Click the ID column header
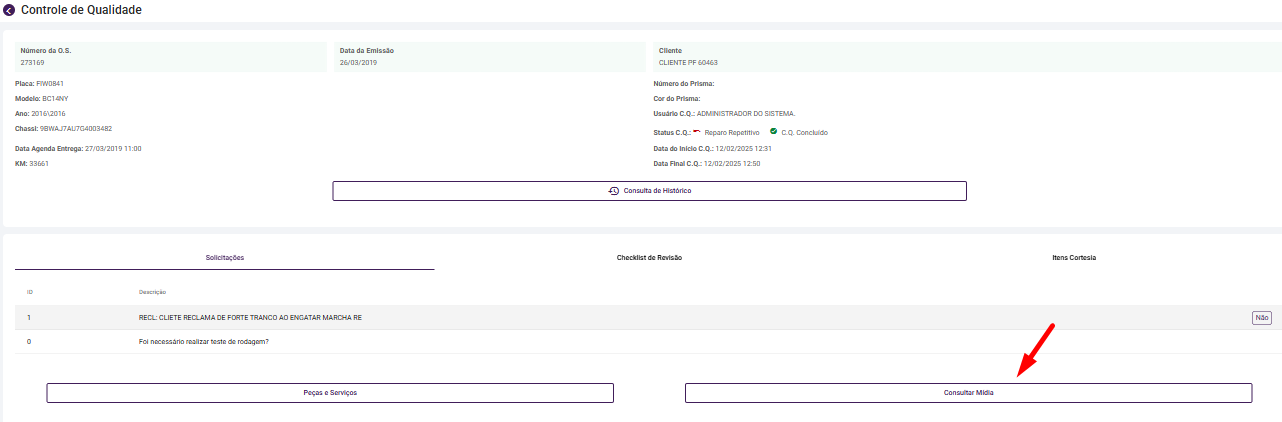1282x422 pixels. [30, 292]
